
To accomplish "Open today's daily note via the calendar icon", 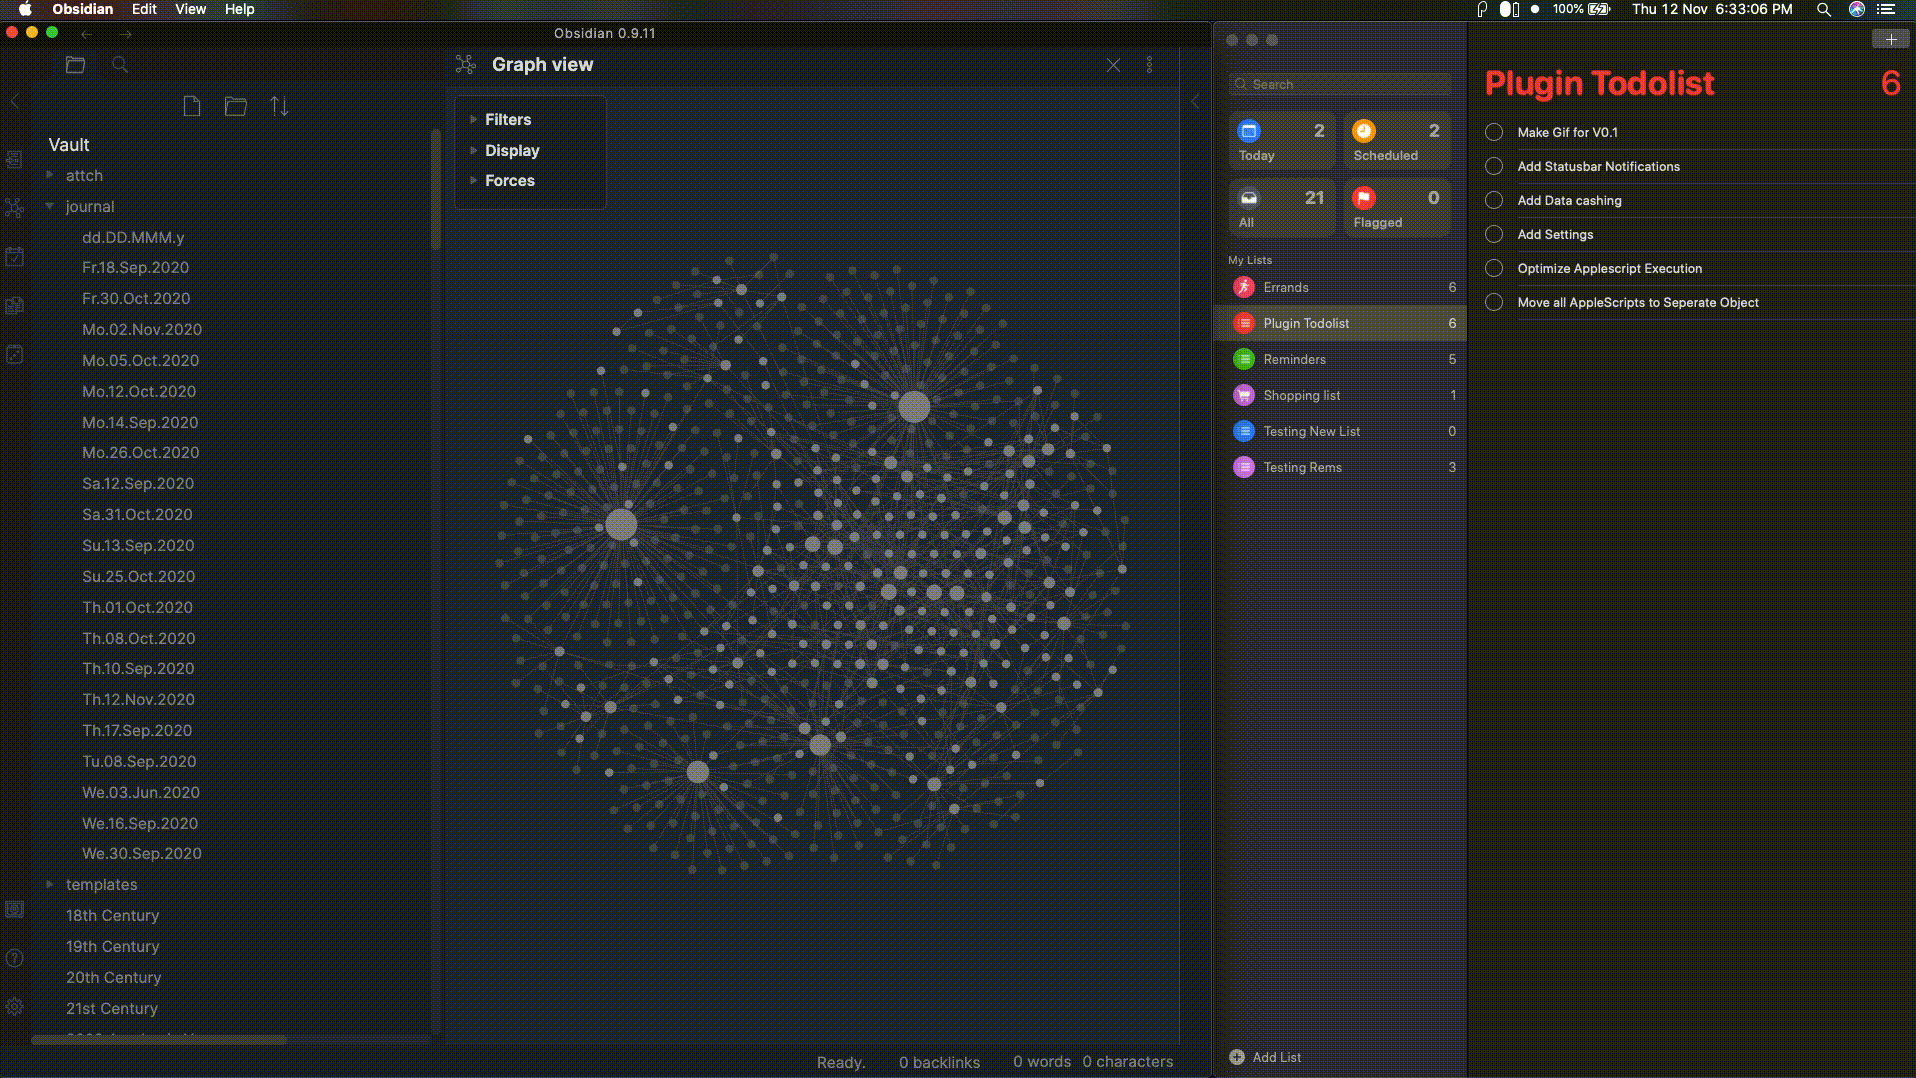I will click(15, 257).
